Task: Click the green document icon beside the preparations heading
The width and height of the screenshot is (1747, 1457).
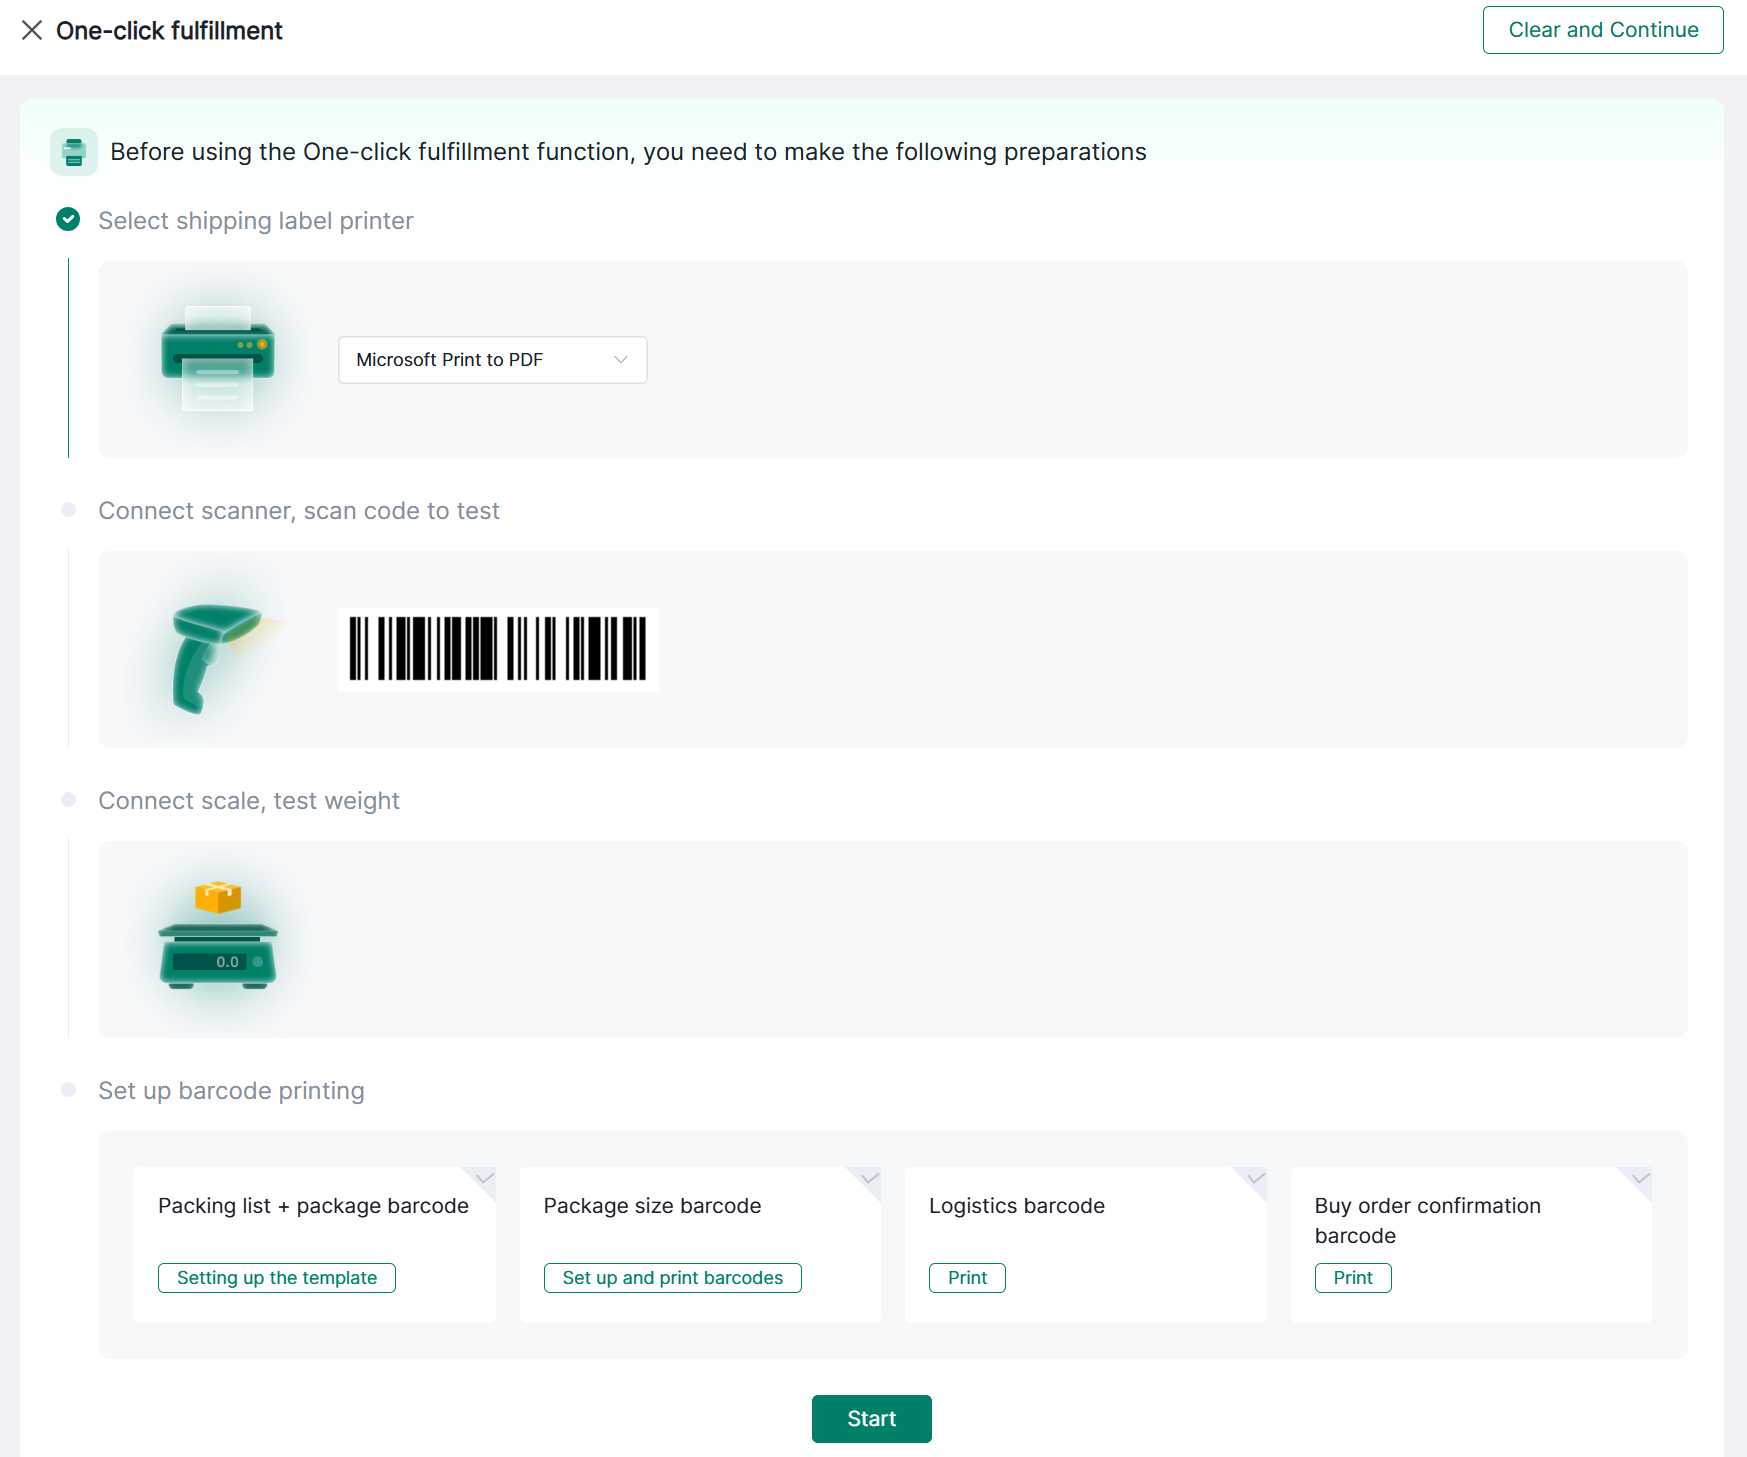Action: (74, 152)
